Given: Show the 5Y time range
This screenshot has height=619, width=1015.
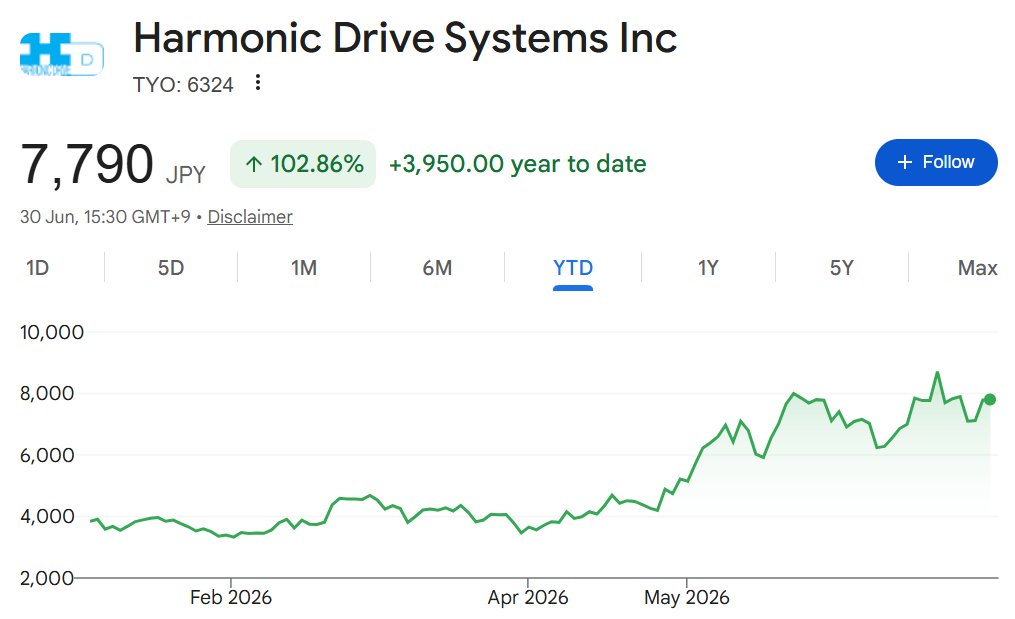Looking at the screenshot, I should point(842,267).
